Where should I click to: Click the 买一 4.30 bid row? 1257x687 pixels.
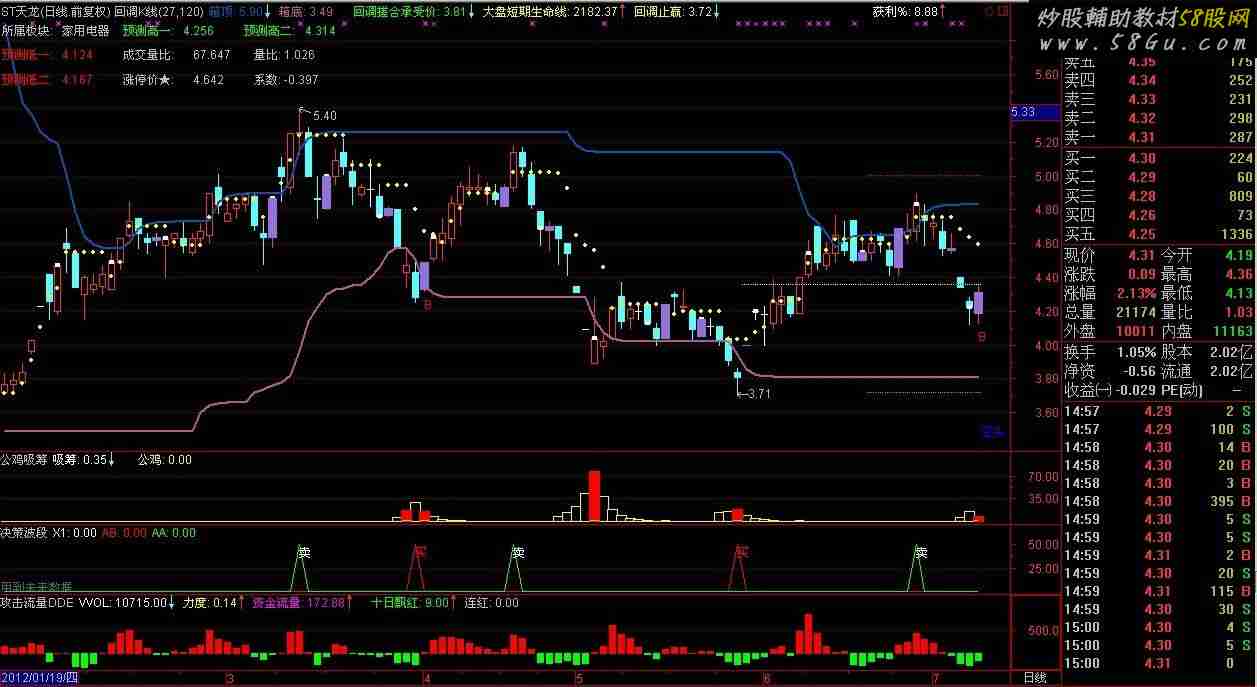click(x=1158, y=158)
